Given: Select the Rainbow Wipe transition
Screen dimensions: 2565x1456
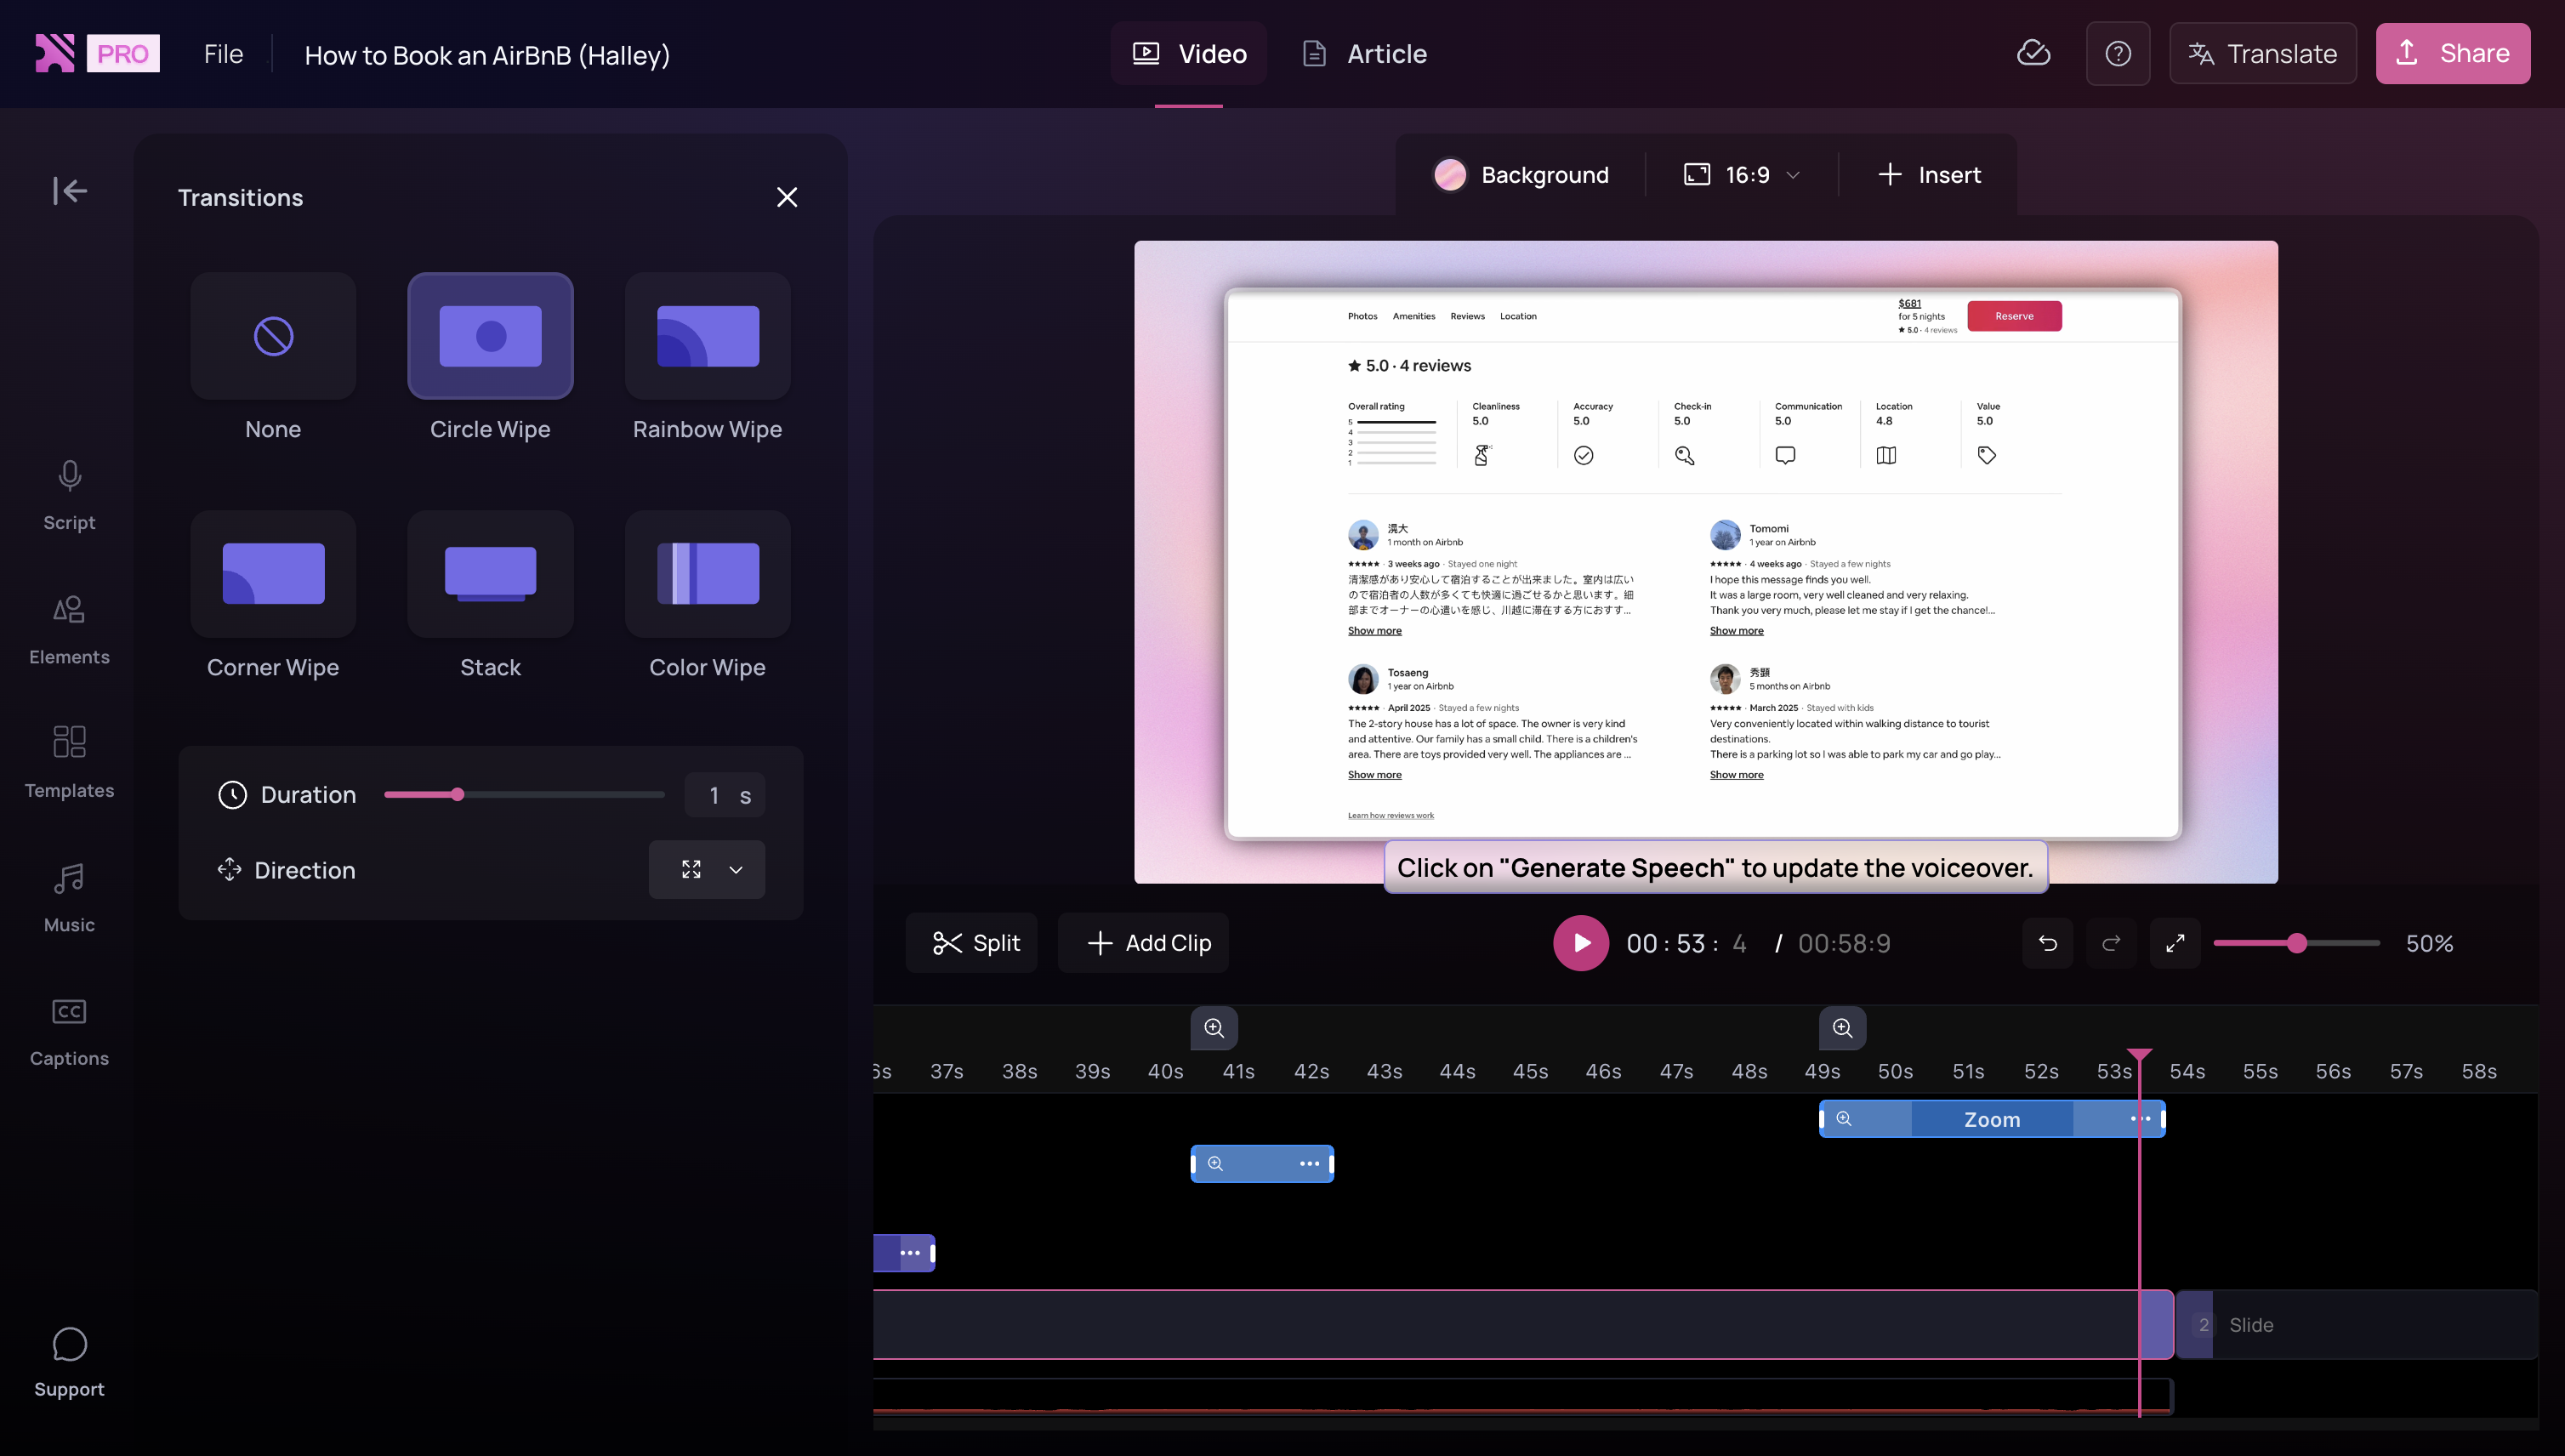Looking at the screenshot, I should tap(707, 336).
